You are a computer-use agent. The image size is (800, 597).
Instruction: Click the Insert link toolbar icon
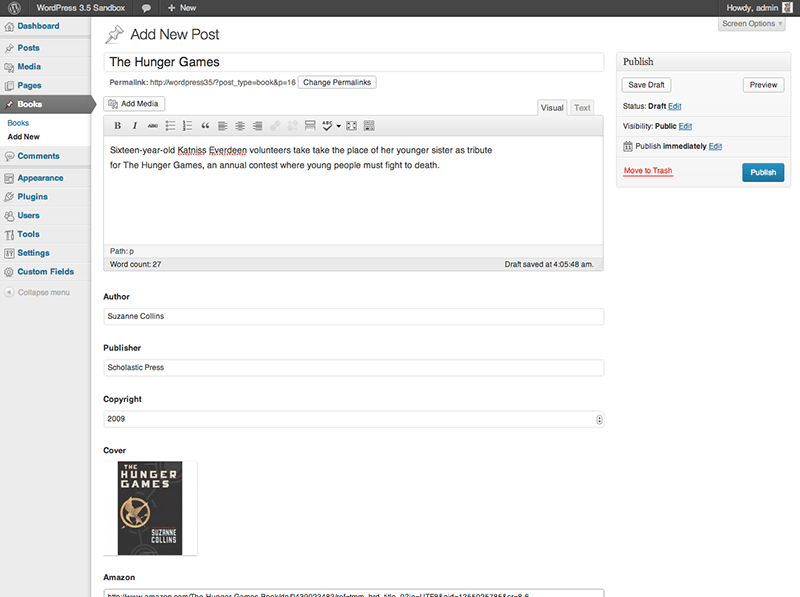275,126
